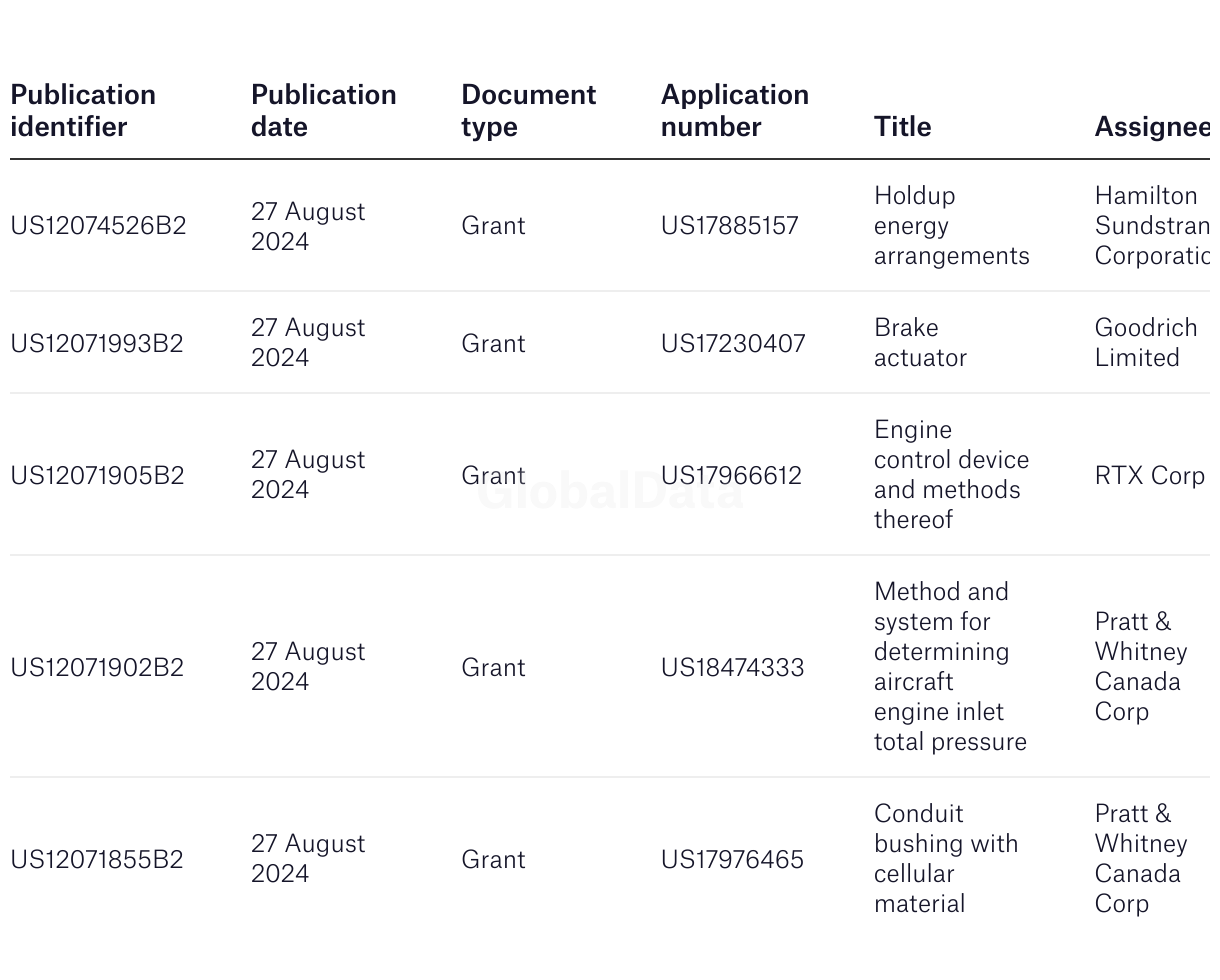Click the Document type column header

(x=528, y=110)
